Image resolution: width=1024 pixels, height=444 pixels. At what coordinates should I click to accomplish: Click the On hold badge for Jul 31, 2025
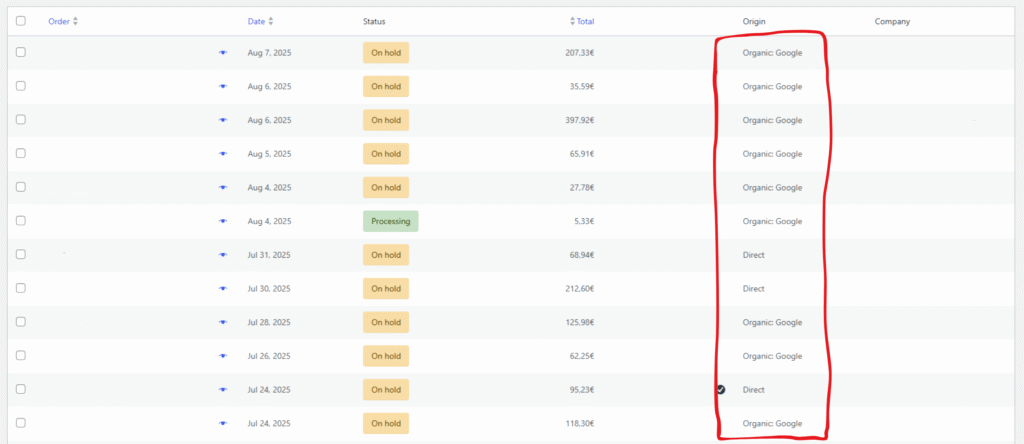[x=386, y=255]
